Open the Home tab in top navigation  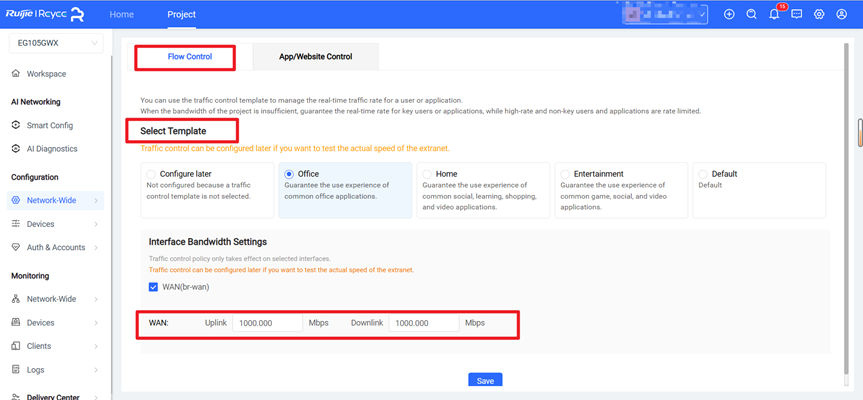(x=121, y=15)
